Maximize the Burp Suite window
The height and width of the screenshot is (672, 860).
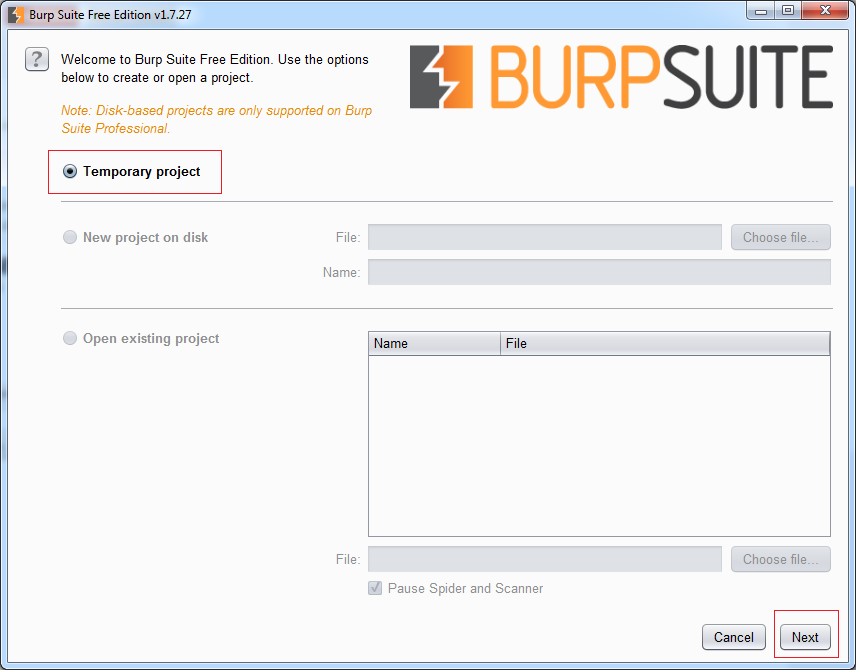point(788,11)
